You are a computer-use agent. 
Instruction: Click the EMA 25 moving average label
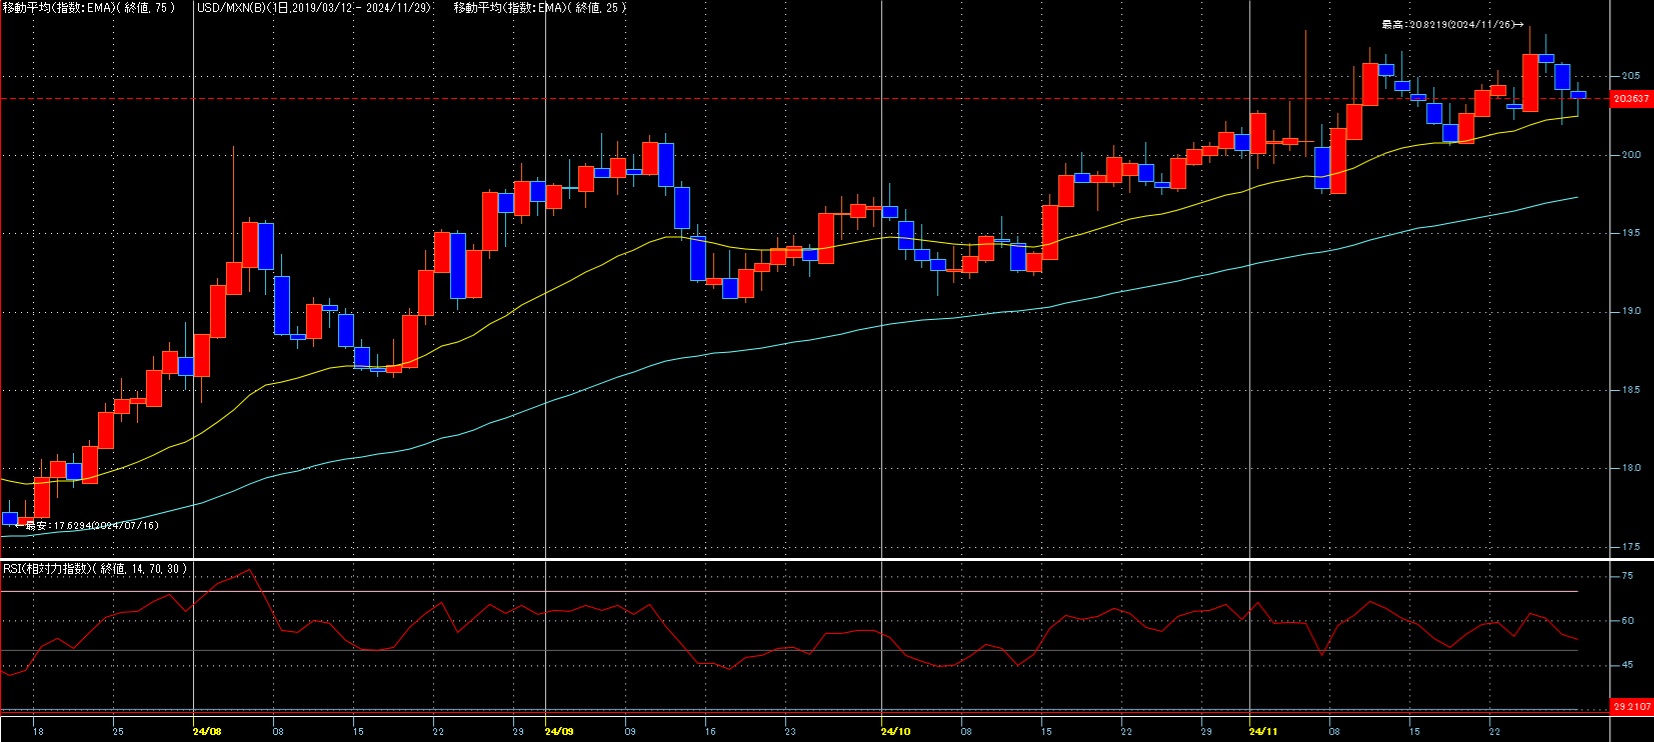pyautogui.click(x=540, y=8)
